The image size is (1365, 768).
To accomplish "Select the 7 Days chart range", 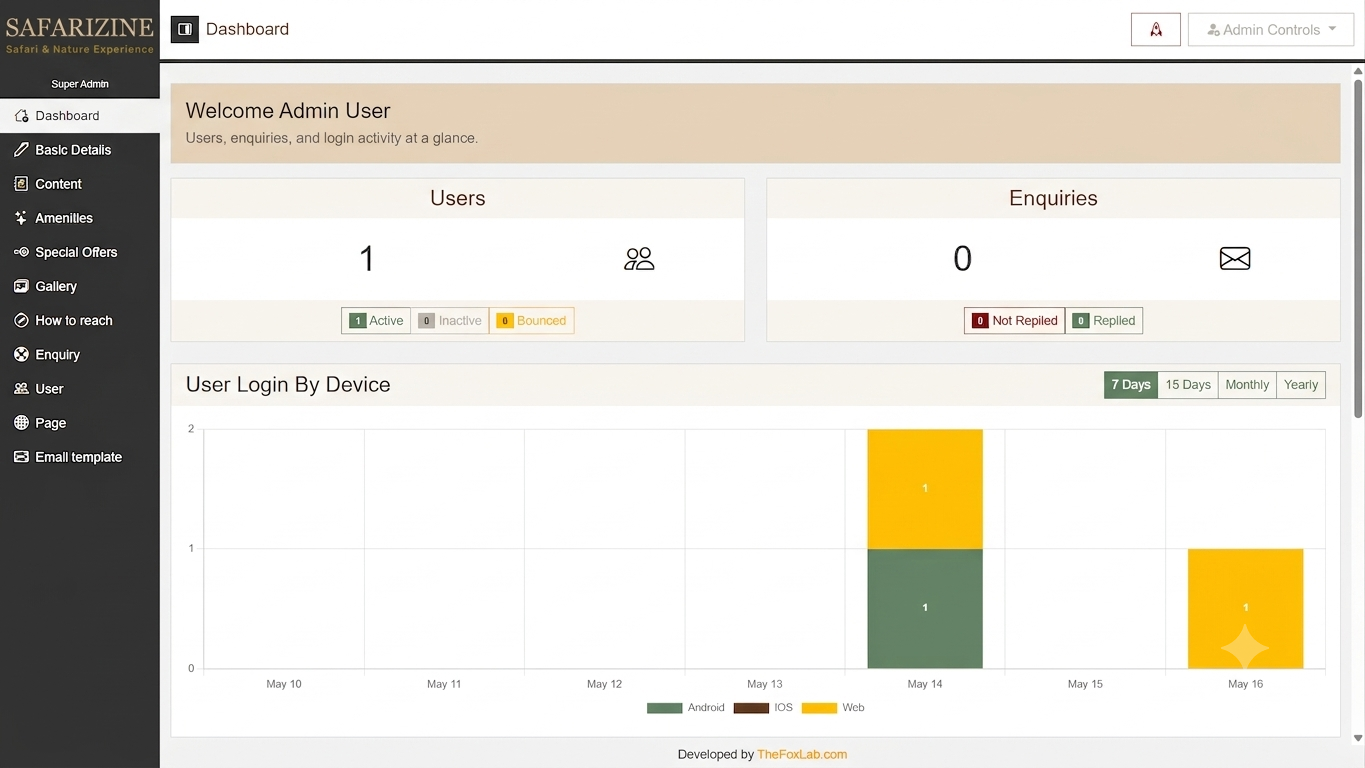I will point(1131,385).
